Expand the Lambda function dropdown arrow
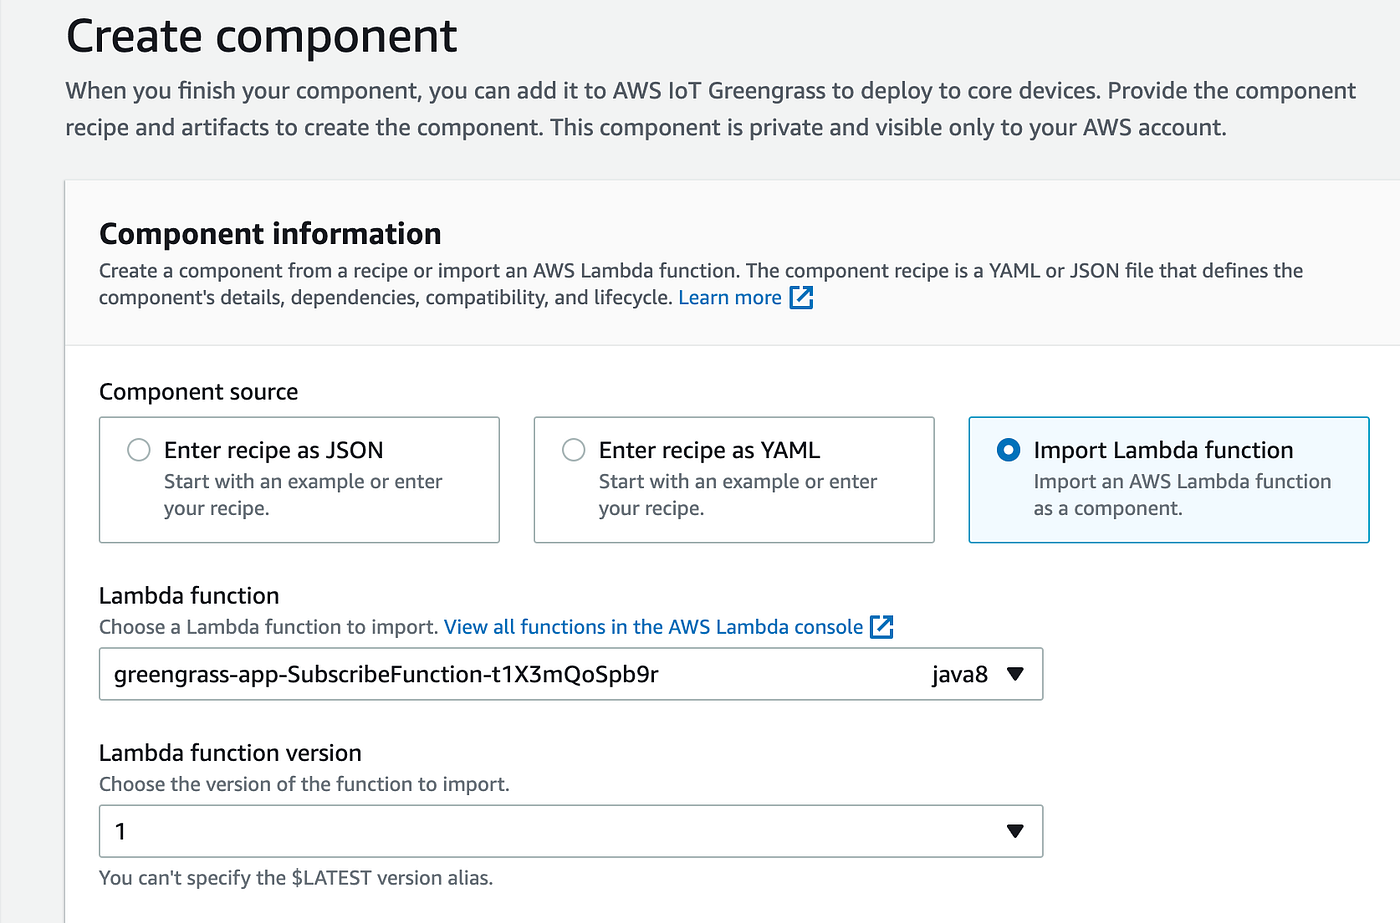Viewport: 1400px width, 923px height. pos(1016,674)
